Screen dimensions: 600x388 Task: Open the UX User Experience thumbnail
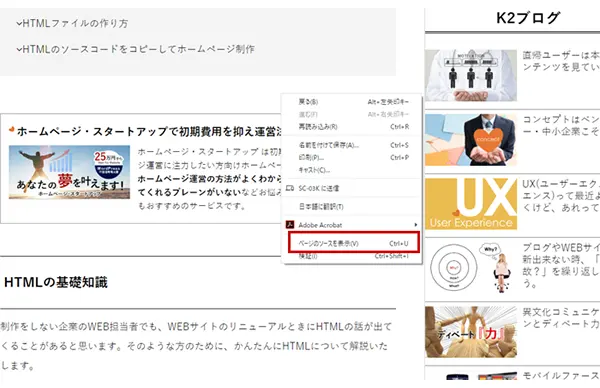(471, 204)
